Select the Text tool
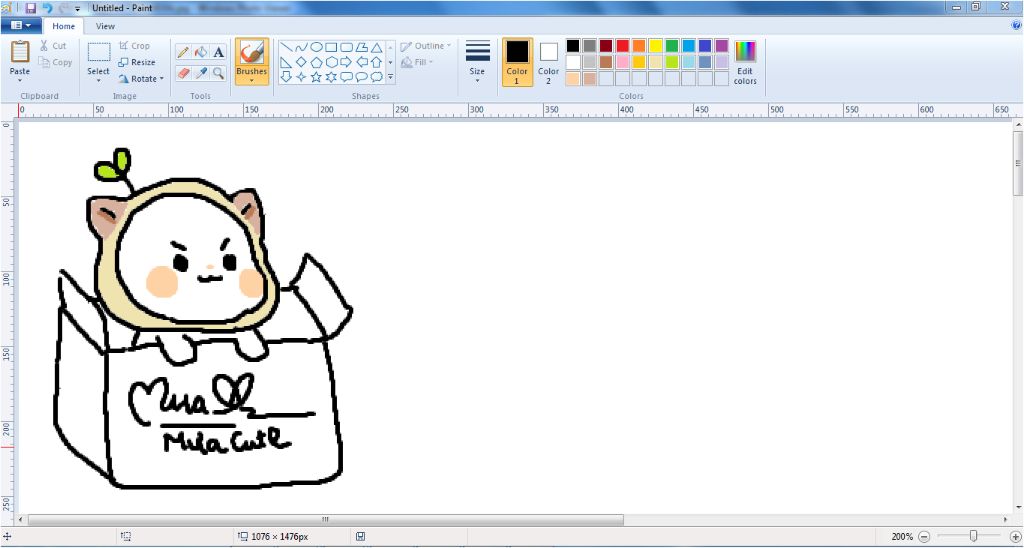 [219, 52]
